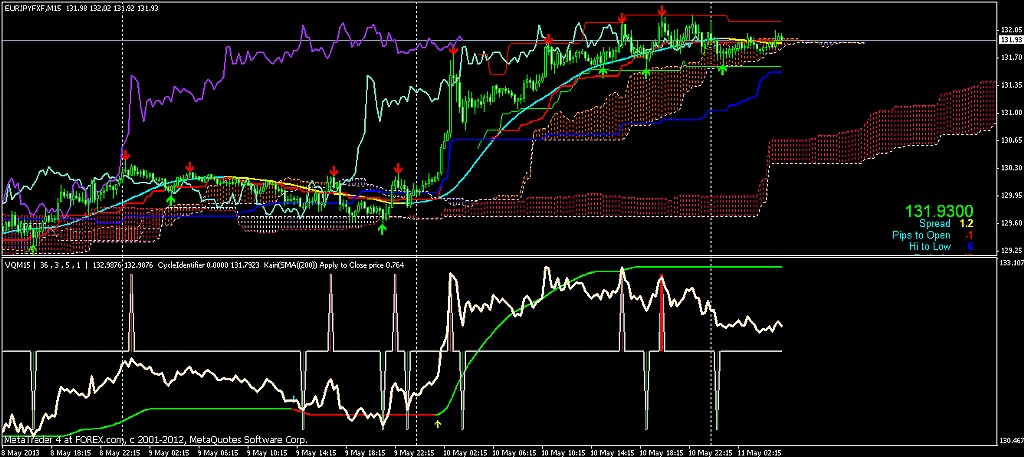Image resolution: width=1024 pixels, height=457 pixels.
Task: Click the red-filled spike in the CycleIdentifier panel
Action: tap(662, 313)
